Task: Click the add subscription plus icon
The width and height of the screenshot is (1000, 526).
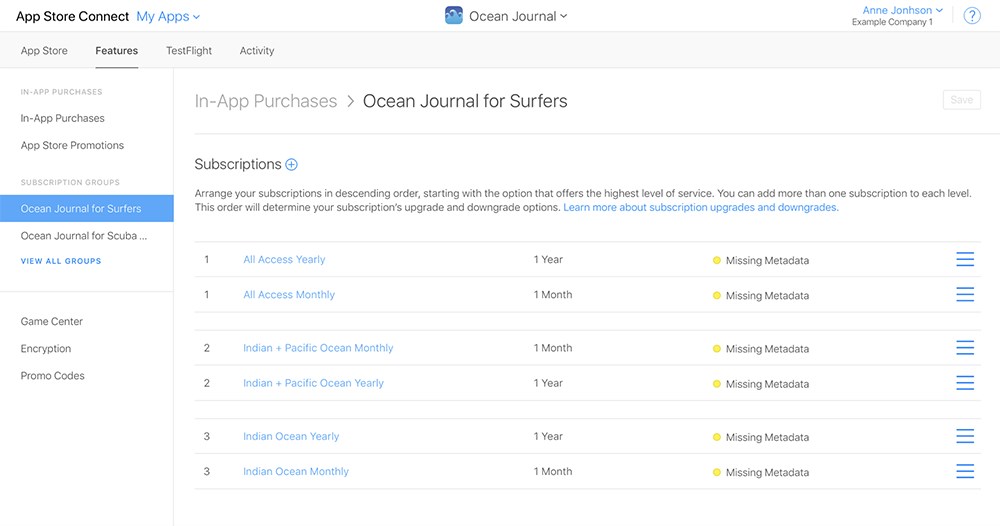Action: point(291,164)
